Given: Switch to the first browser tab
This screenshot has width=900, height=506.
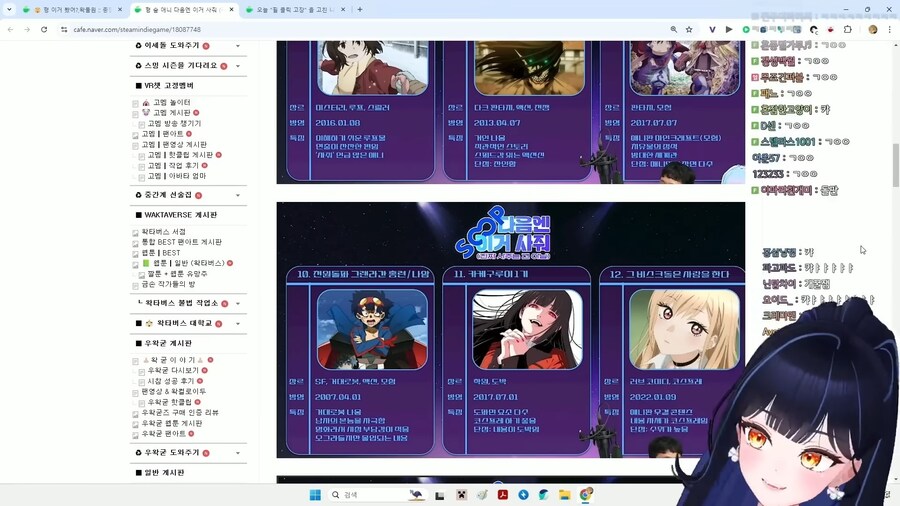Looking at the screenshot, I should (72, 9).
